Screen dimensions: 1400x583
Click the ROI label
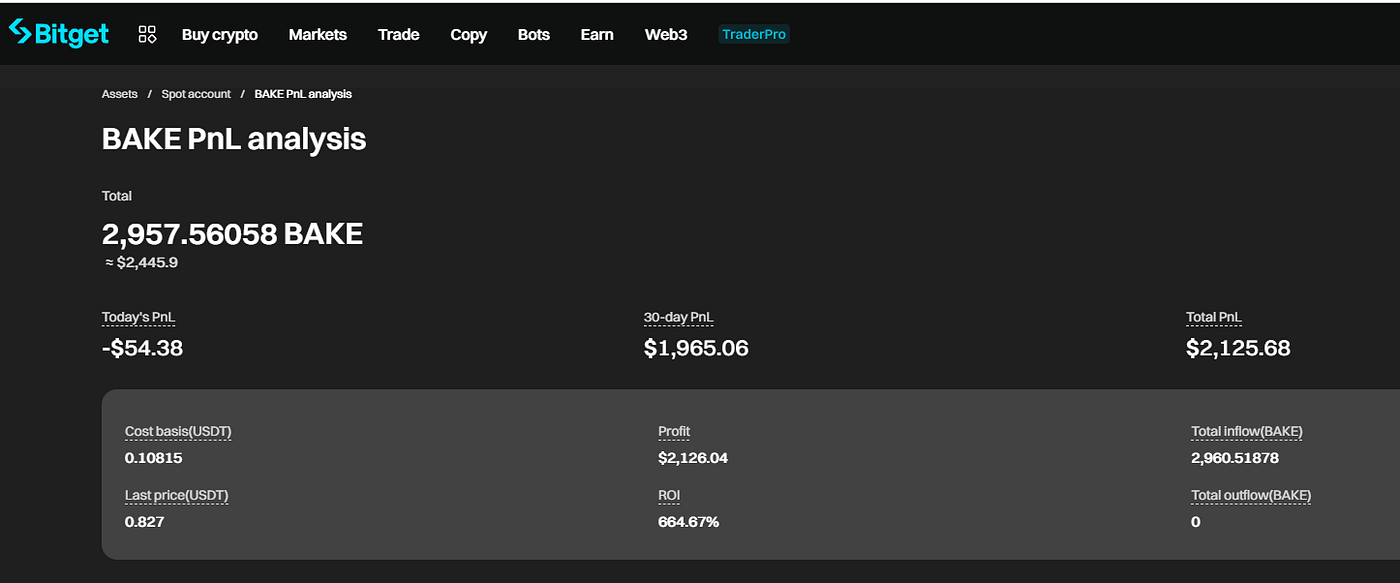(x=669, y=495)
